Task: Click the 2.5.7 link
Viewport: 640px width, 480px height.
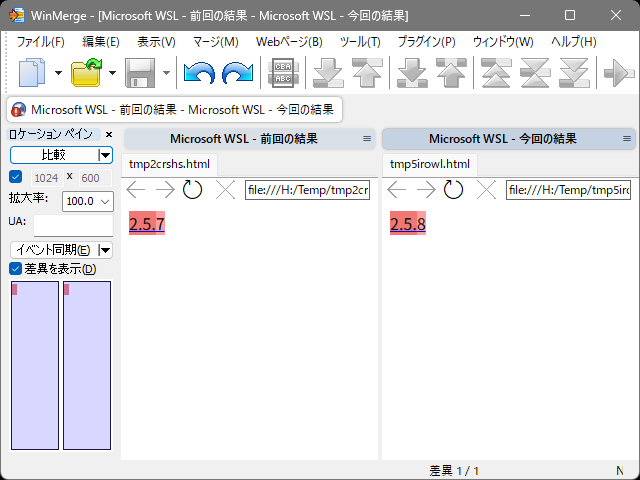Action: point(147,224)
